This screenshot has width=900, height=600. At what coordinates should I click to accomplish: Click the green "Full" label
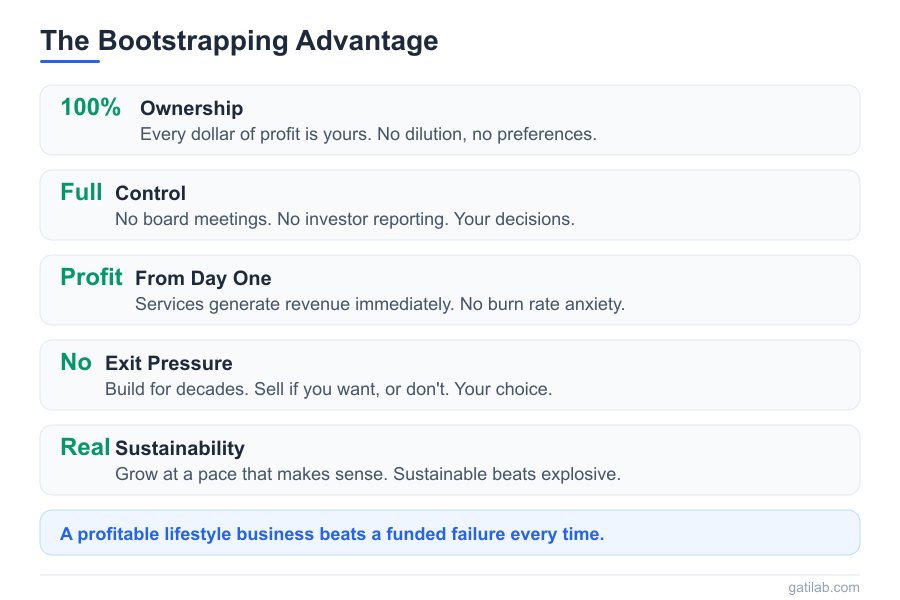[81, 192]
